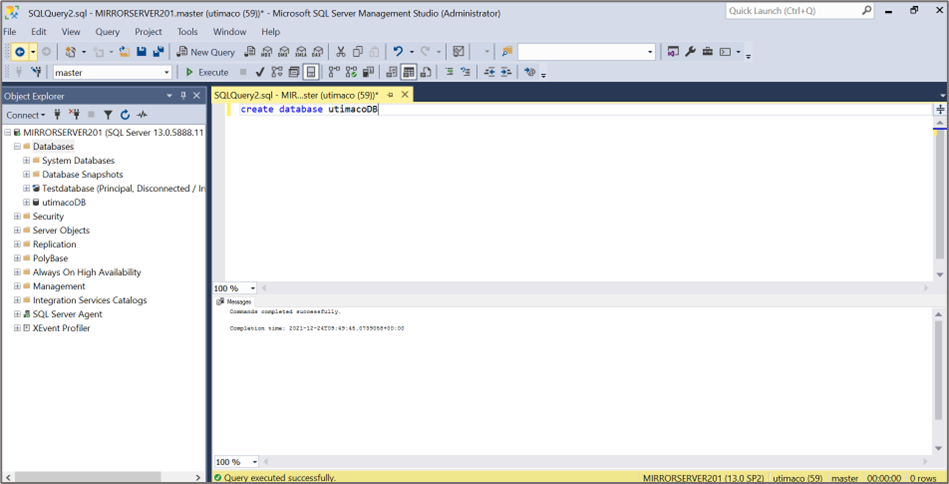The image size is (949, 484).
Task: Open the Query Options icon
Action: (x=294, y=72)
